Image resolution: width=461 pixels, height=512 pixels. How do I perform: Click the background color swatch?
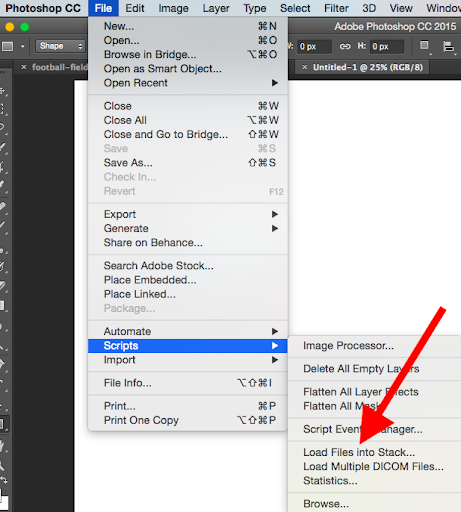(4, 504)
